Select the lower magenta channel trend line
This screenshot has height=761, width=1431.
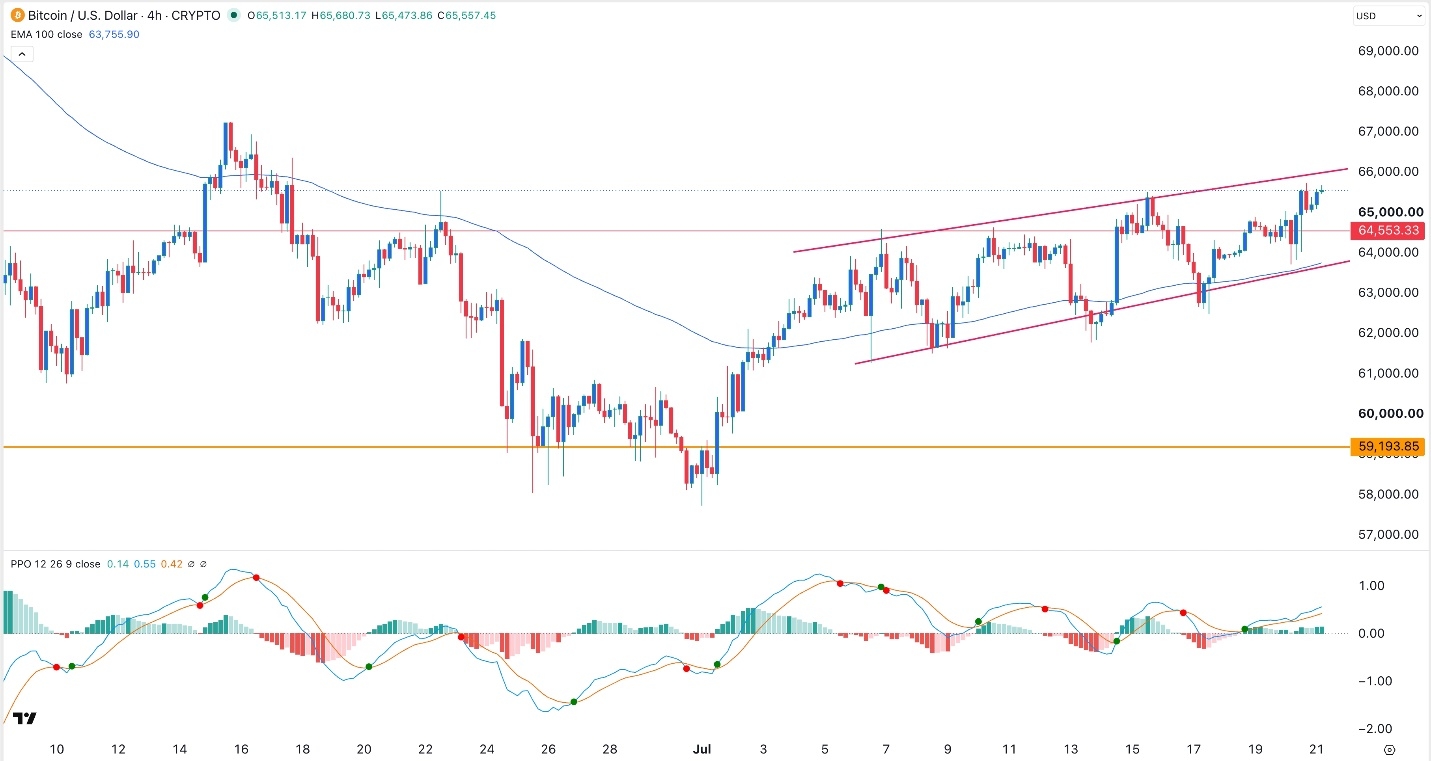(x=1100, y=312)
